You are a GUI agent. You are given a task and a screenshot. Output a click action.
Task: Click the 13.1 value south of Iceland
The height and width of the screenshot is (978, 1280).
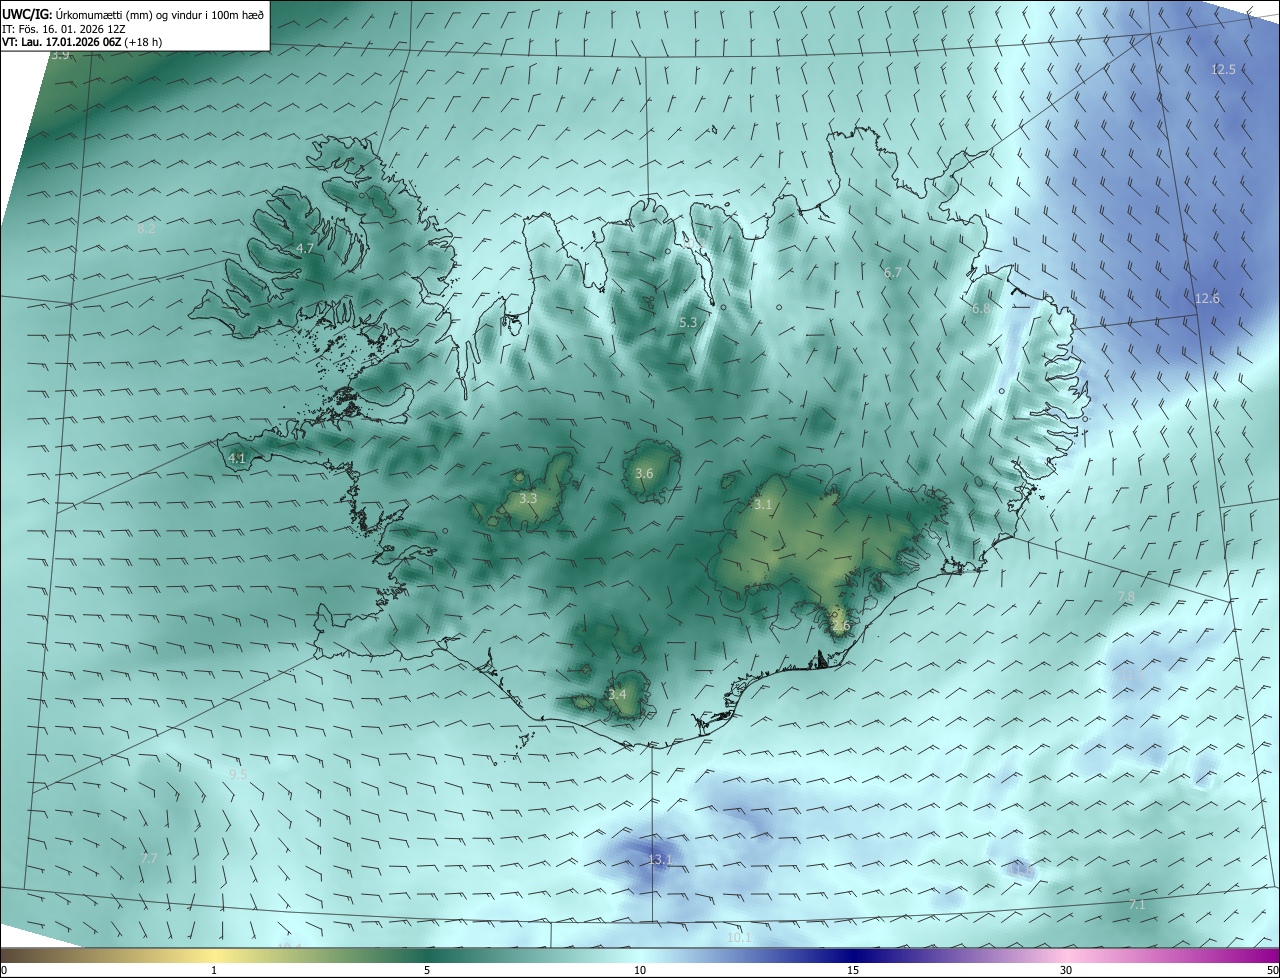(x=660, y=860)
